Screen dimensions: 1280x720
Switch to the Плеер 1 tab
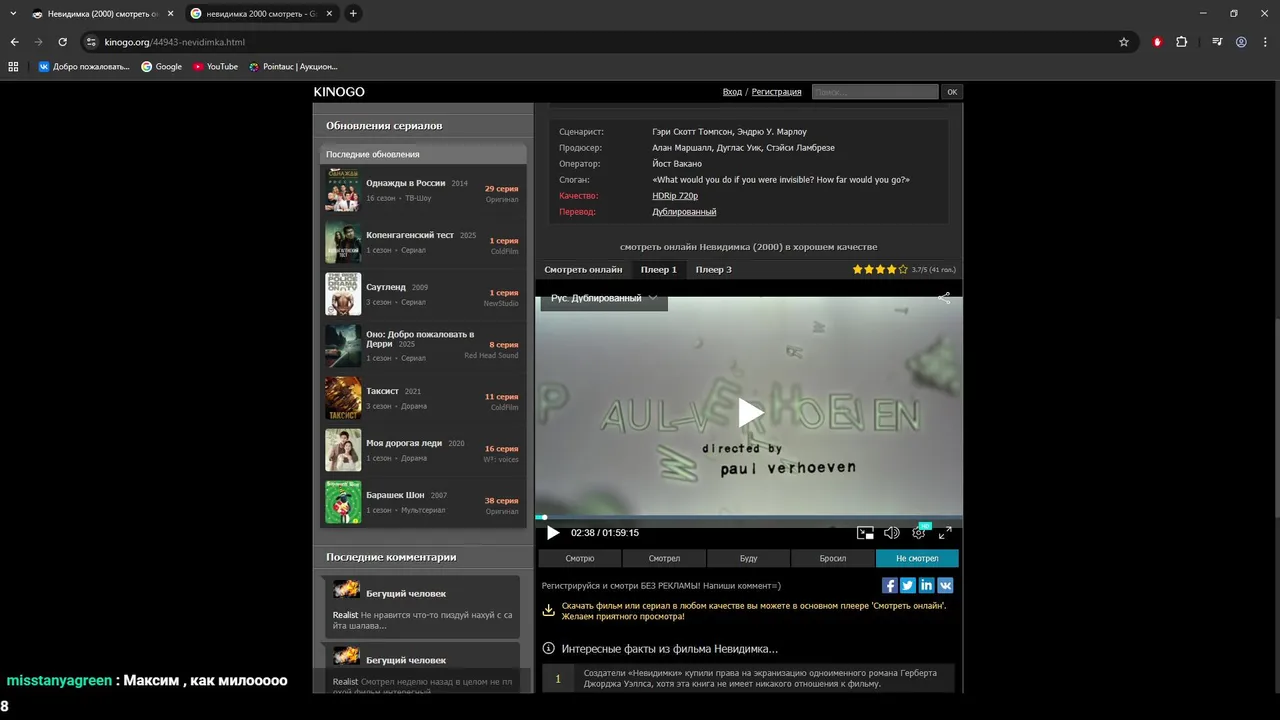tap(659, 270)
